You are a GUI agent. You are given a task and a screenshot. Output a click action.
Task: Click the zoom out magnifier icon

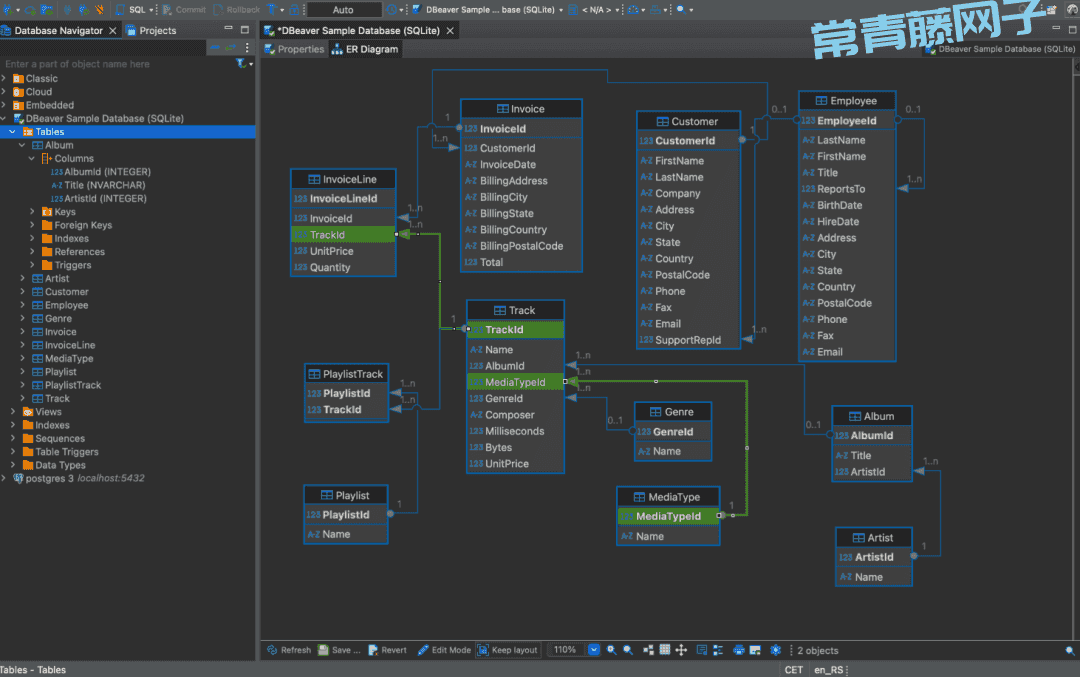tap(628, 650)
